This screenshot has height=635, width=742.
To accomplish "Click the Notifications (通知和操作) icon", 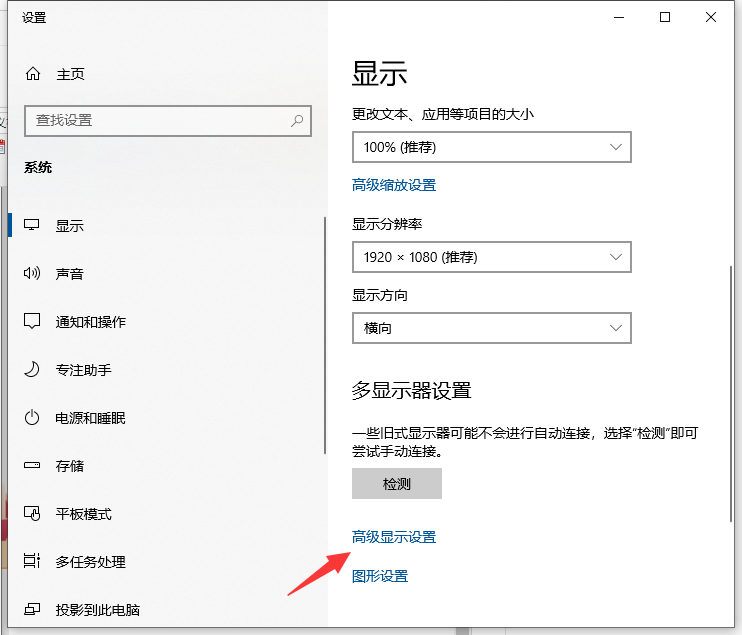I will pos(33,322).
